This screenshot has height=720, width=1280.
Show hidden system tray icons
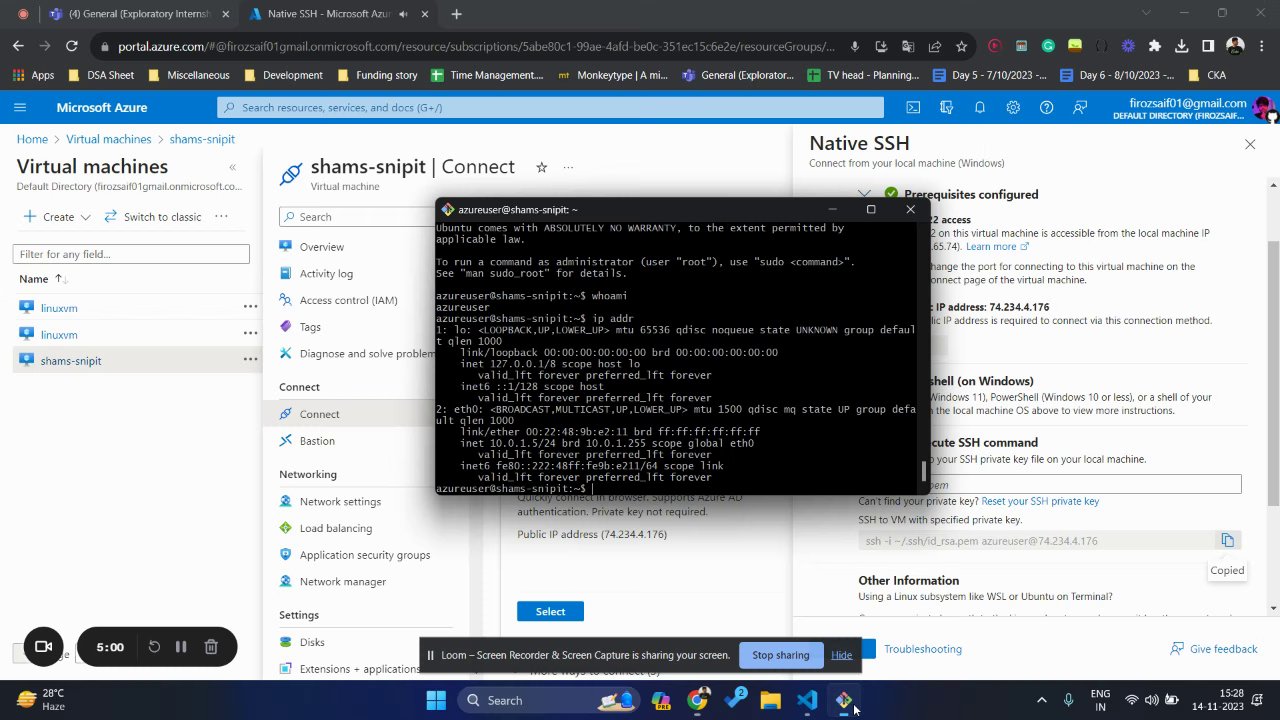[x=1041, y=700]
